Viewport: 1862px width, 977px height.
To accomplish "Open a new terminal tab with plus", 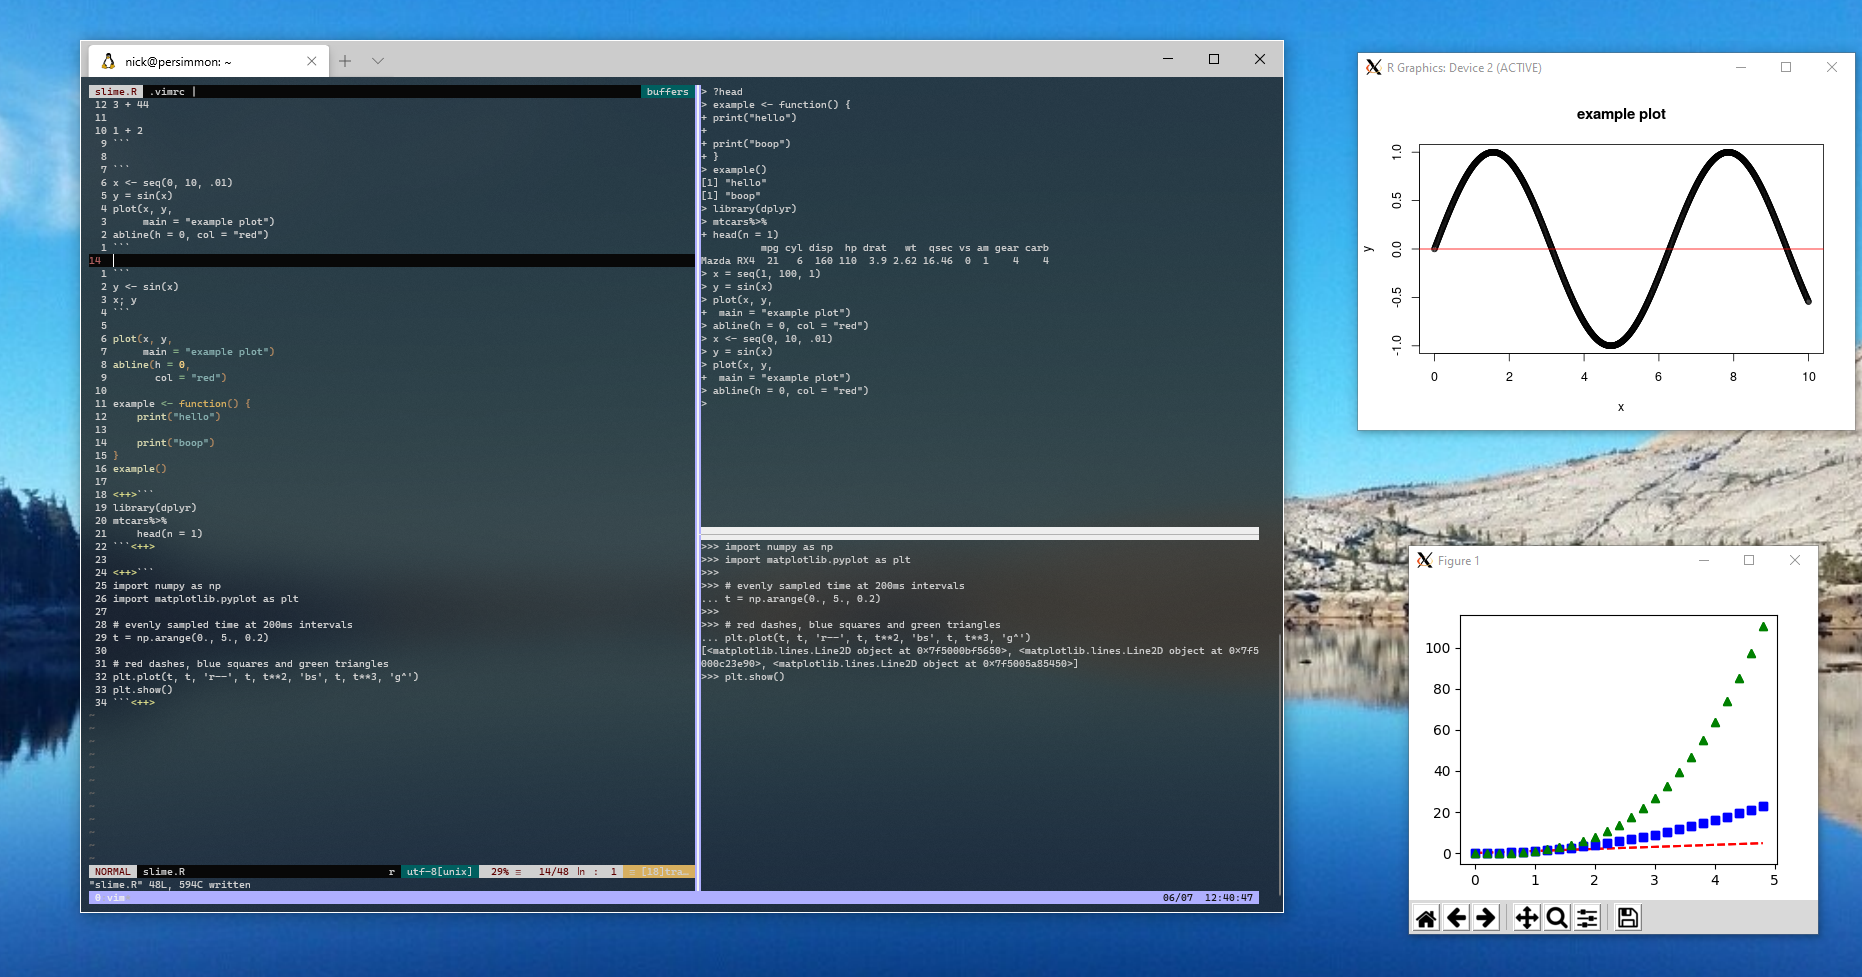I will [x=345, y=61].
